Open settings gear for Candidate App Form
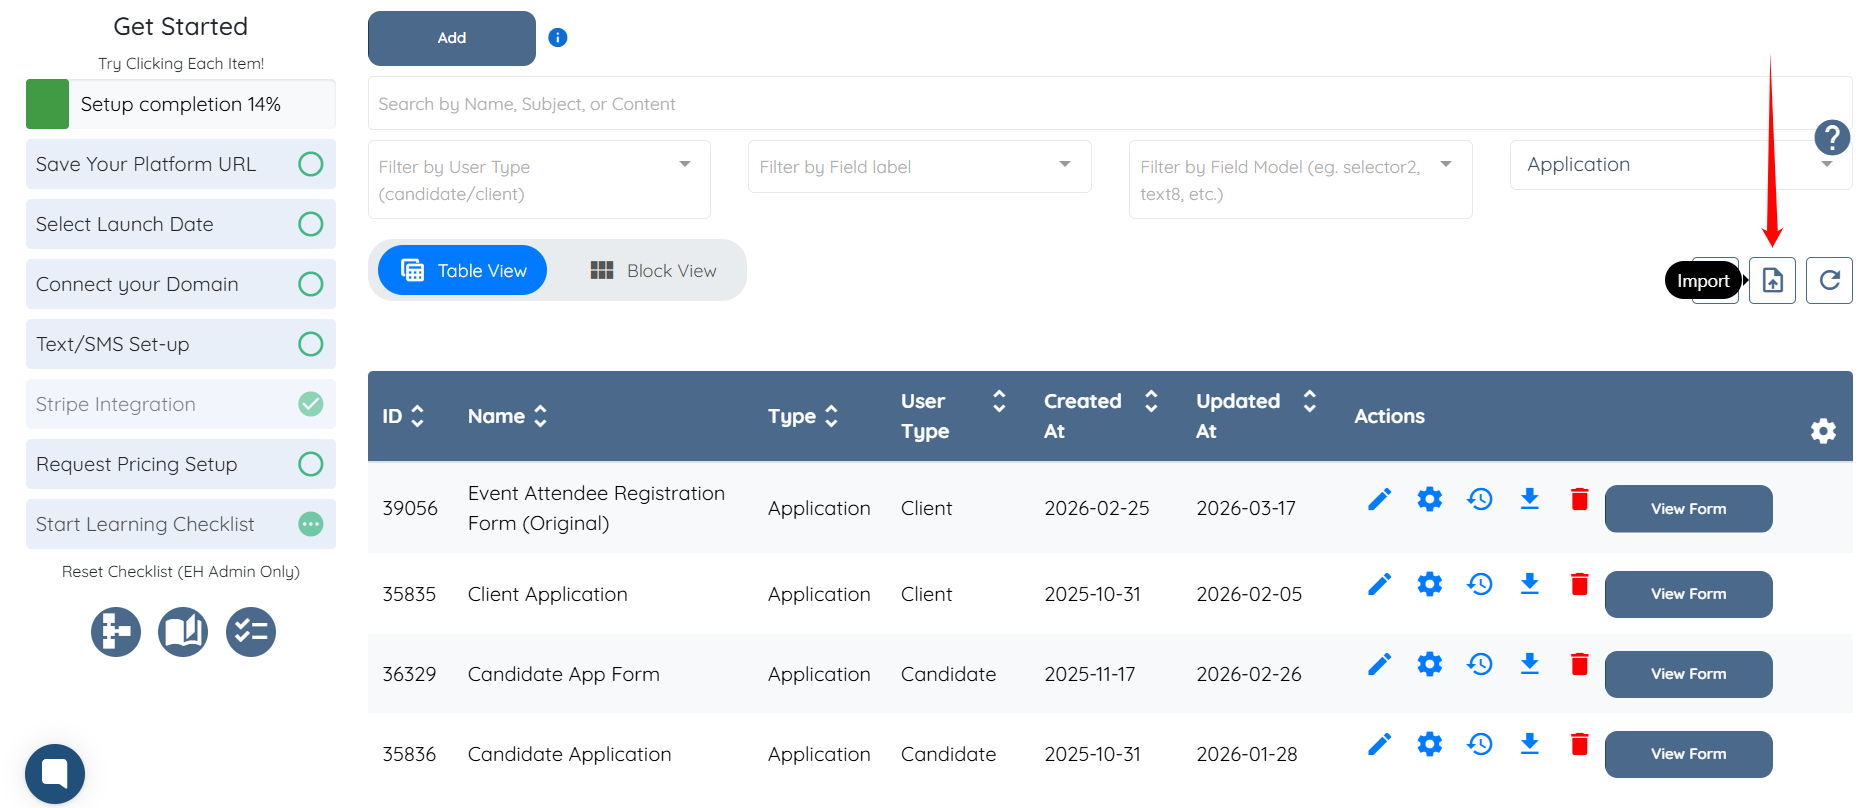Screen dimensions: 1868x808 click(1429, 664)
